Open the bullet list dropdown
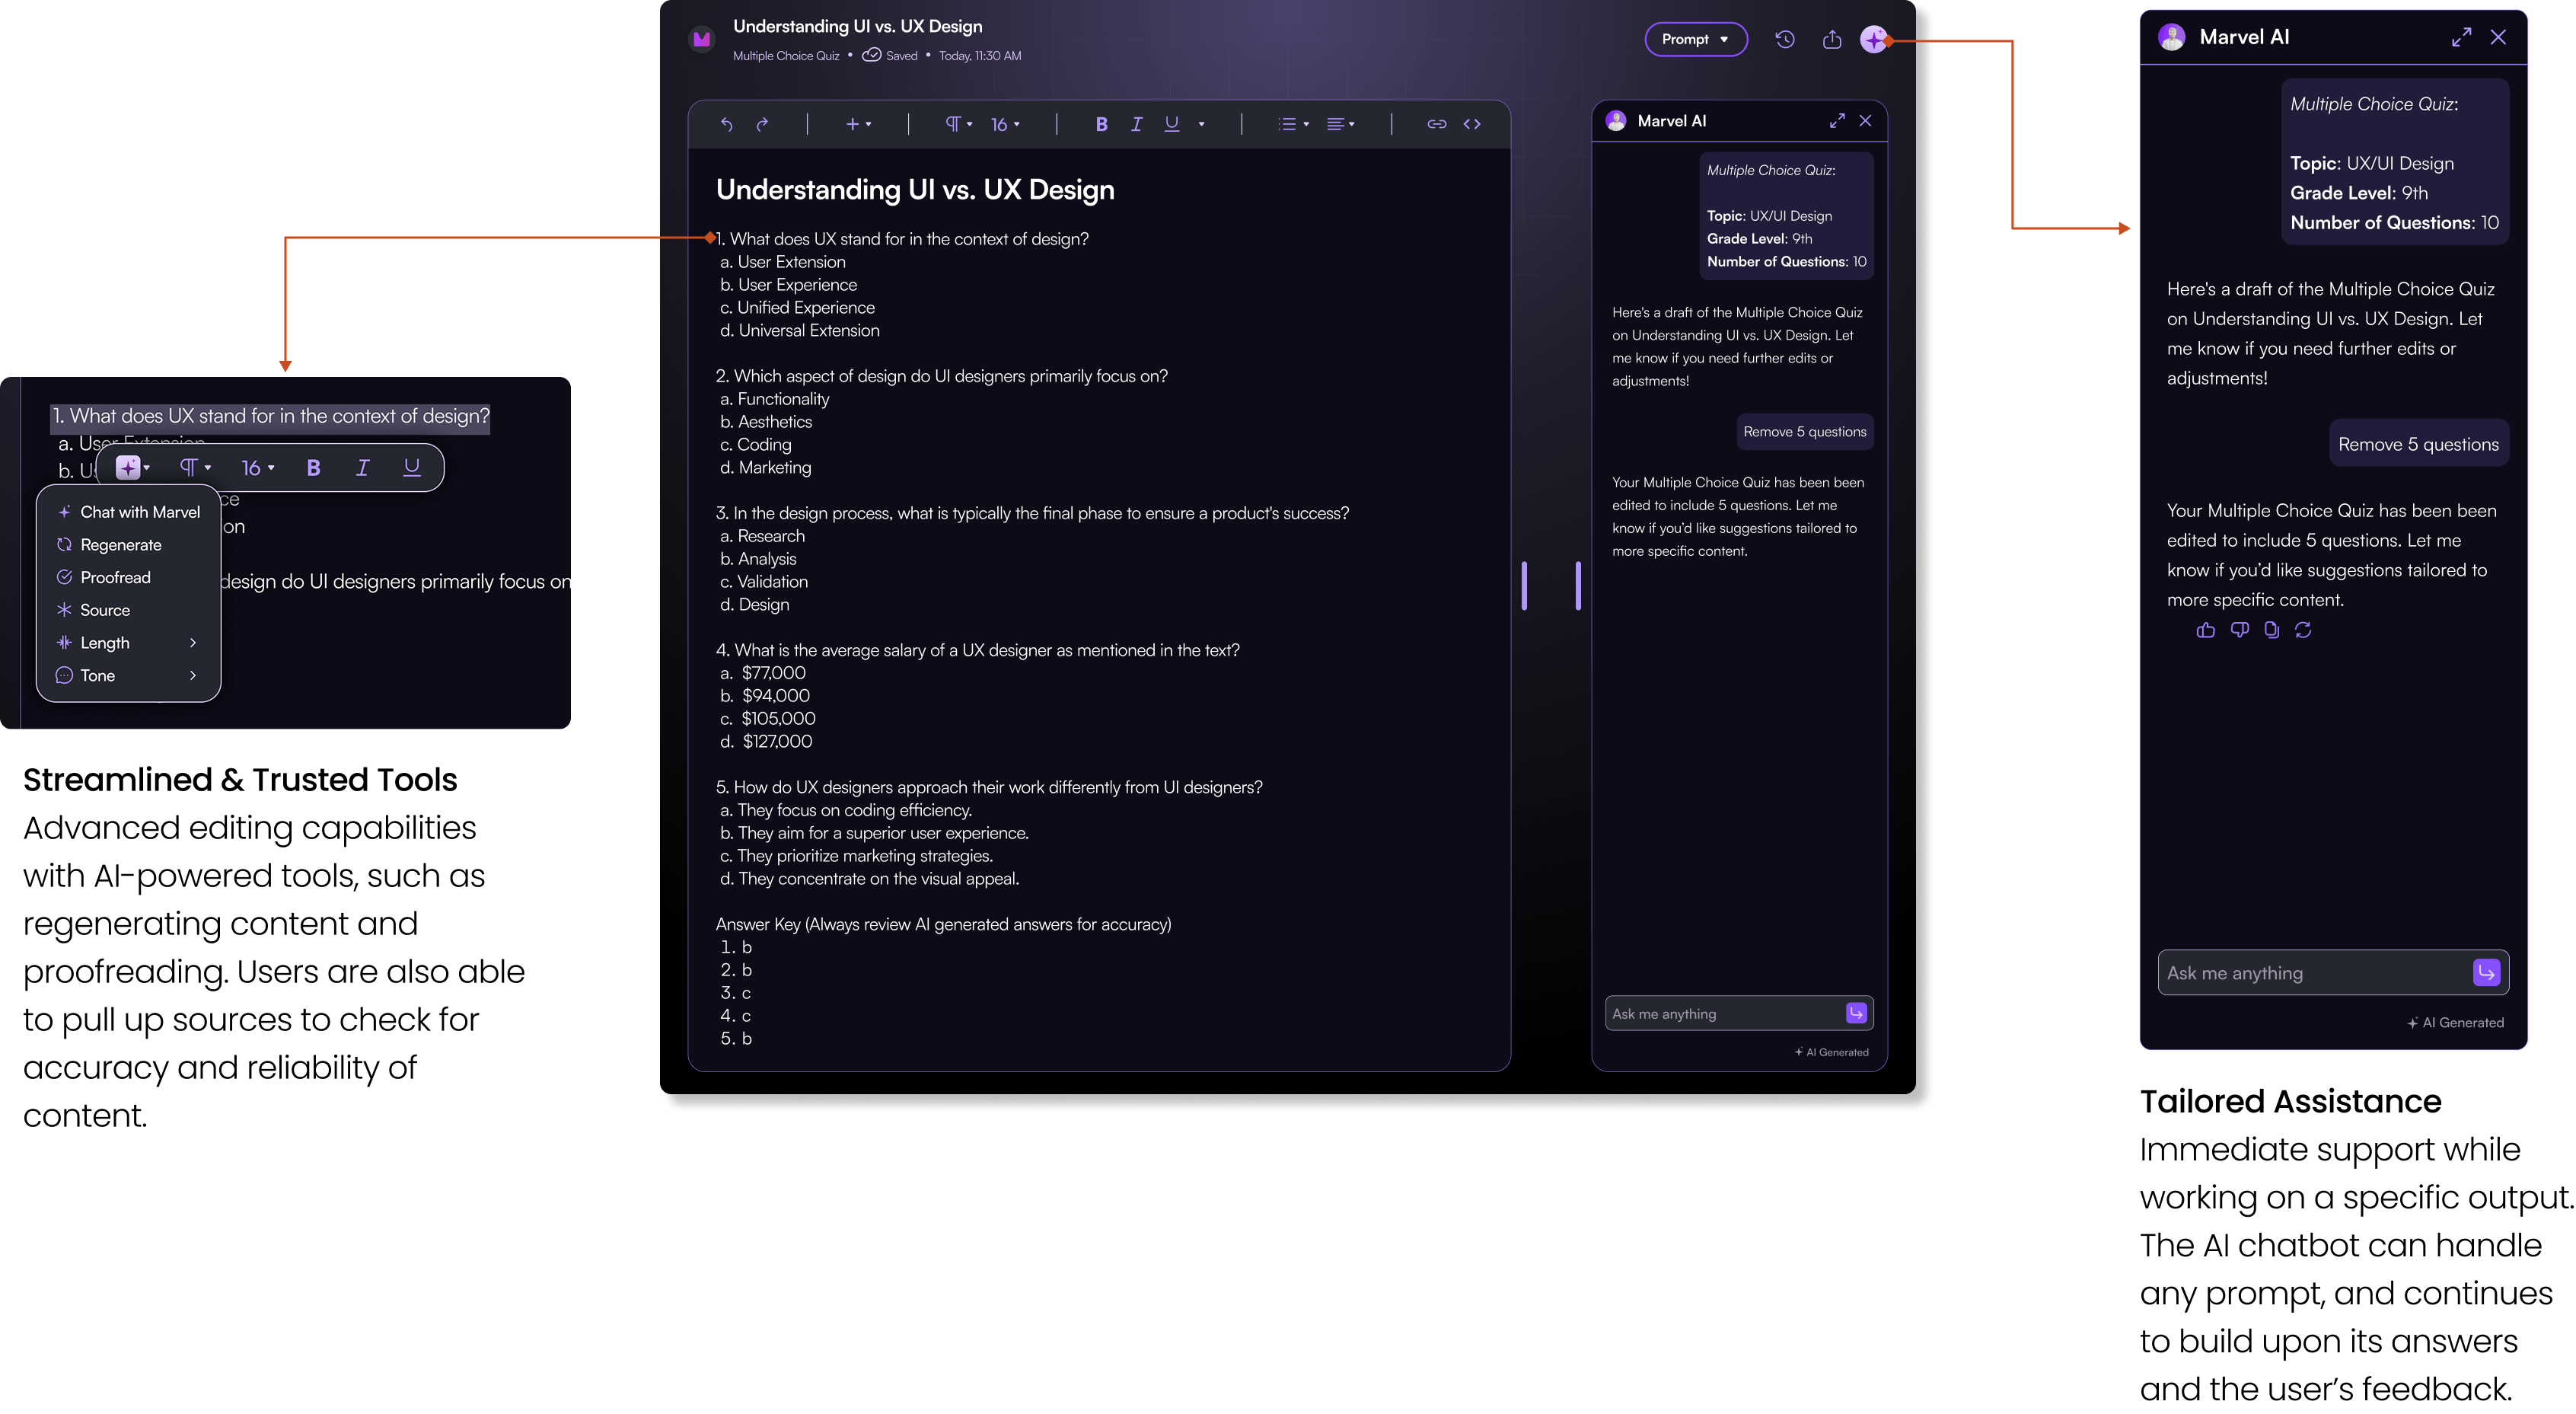This screenshot has width=2576, height=1414. pos(1291,123)
